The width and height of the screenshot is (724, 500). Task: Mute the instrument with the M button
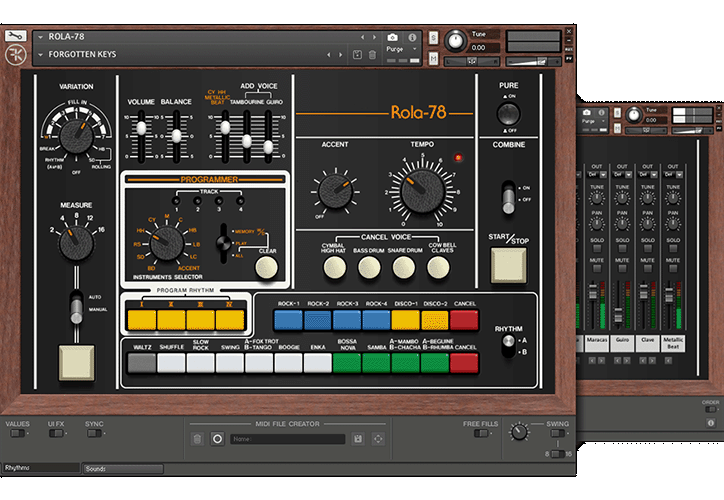(433, 58)
